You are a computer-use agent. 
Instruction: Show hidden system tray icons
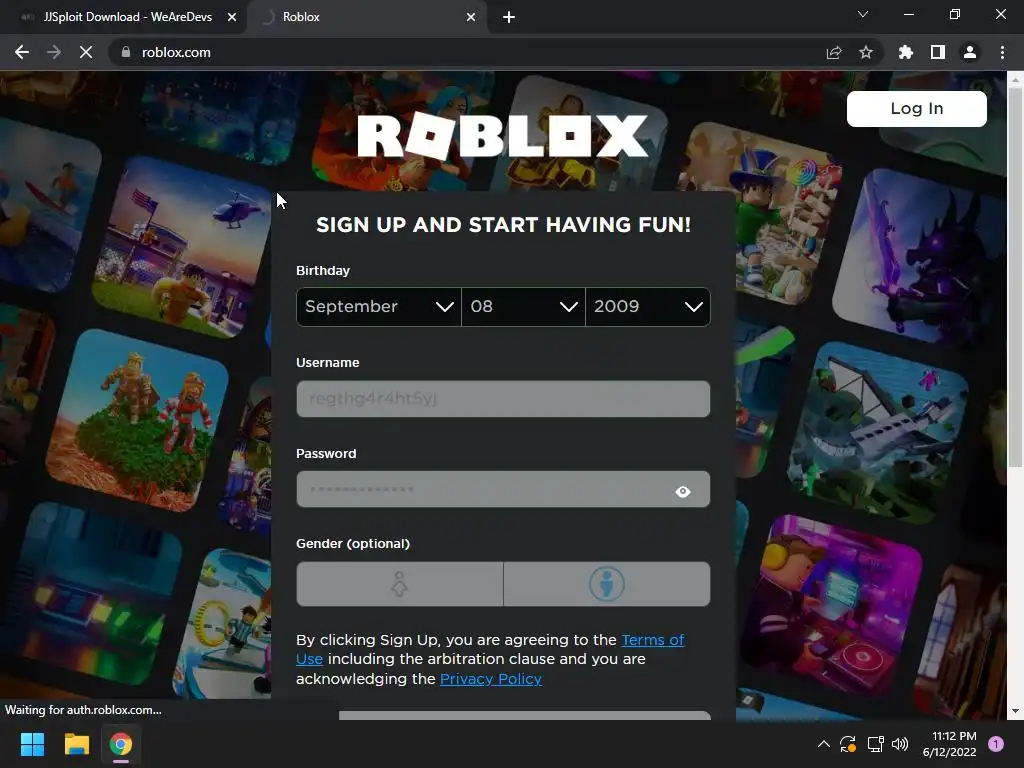tap(824, 744)
